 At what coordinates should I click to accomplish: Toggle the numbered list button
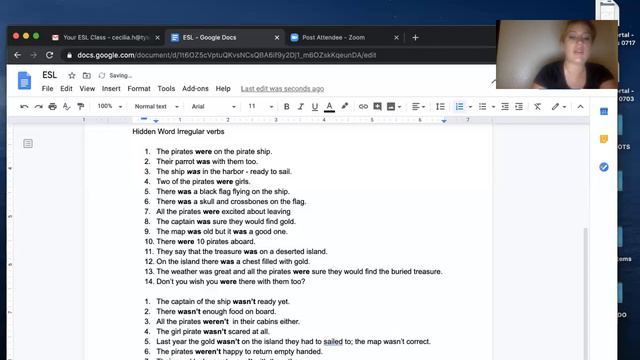tap(459, 107)
